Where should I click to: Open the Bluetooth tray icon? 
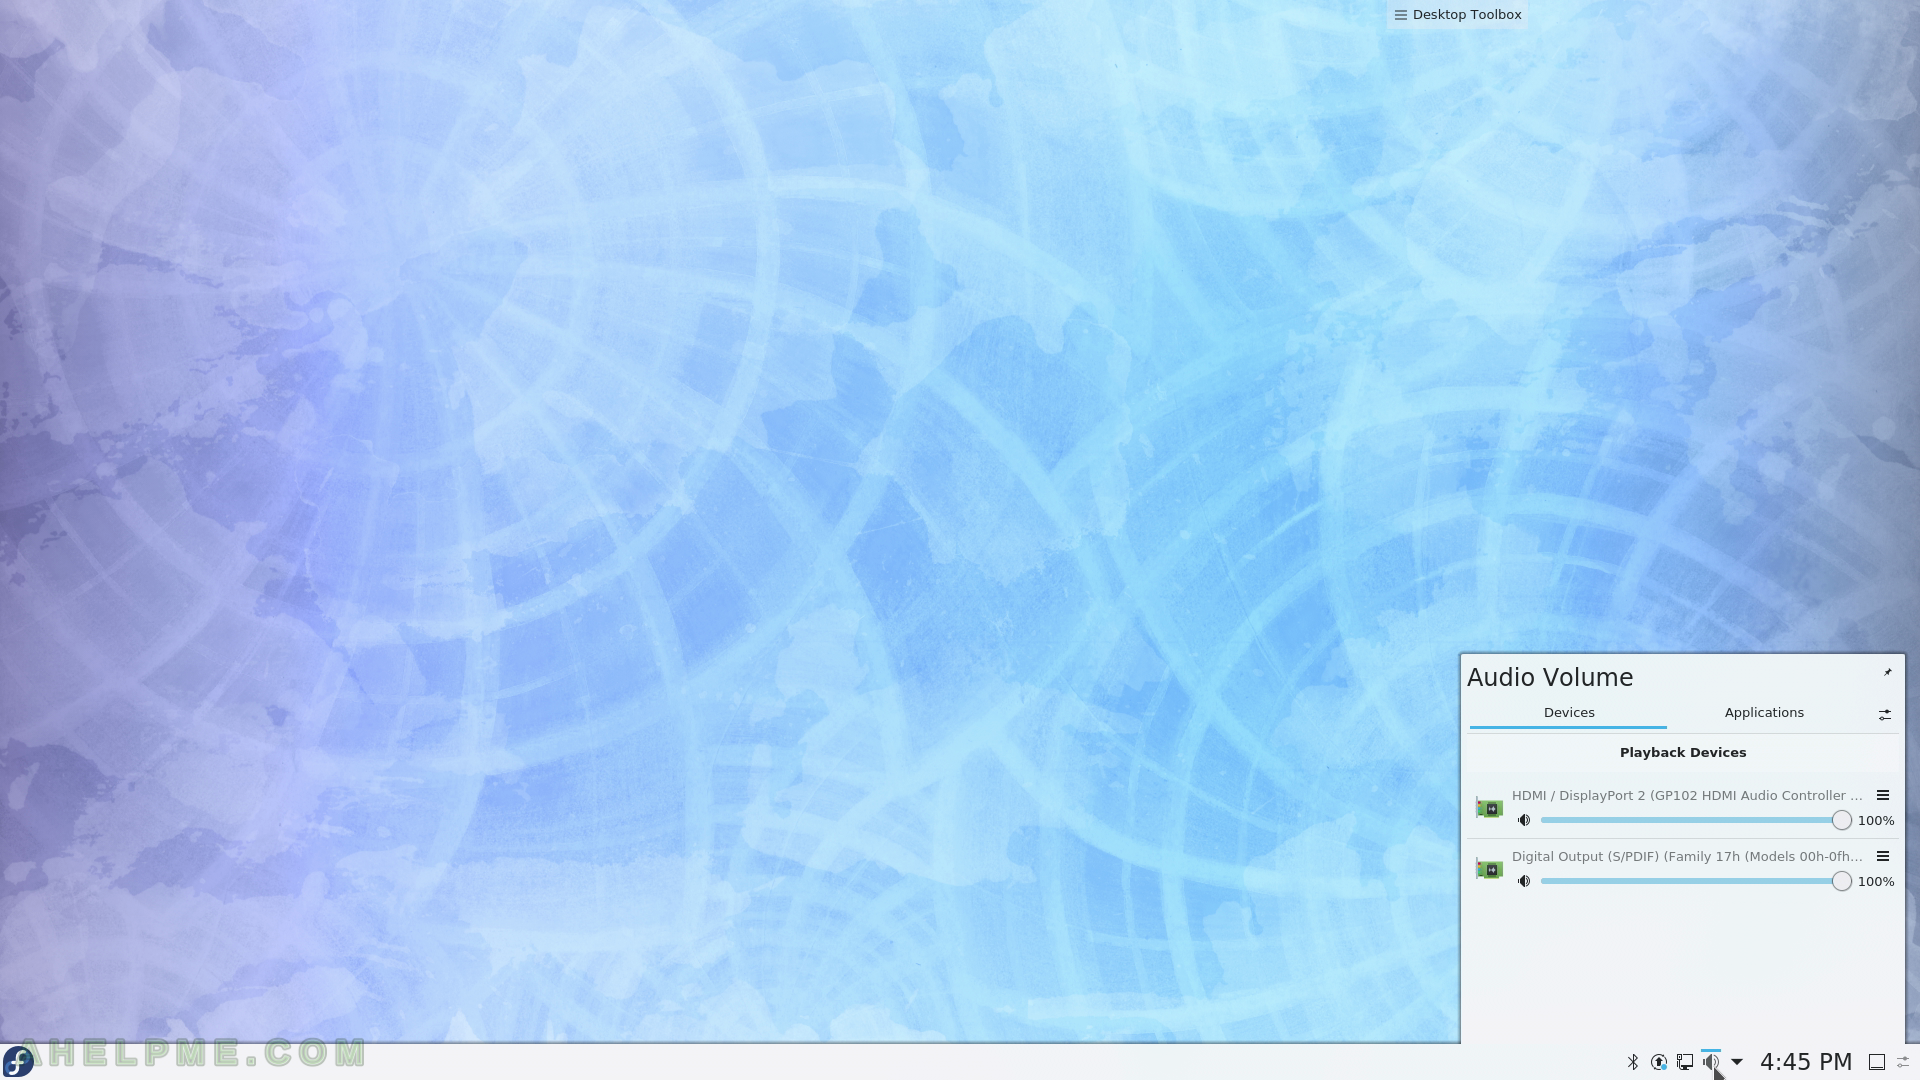(1633, 1062)
